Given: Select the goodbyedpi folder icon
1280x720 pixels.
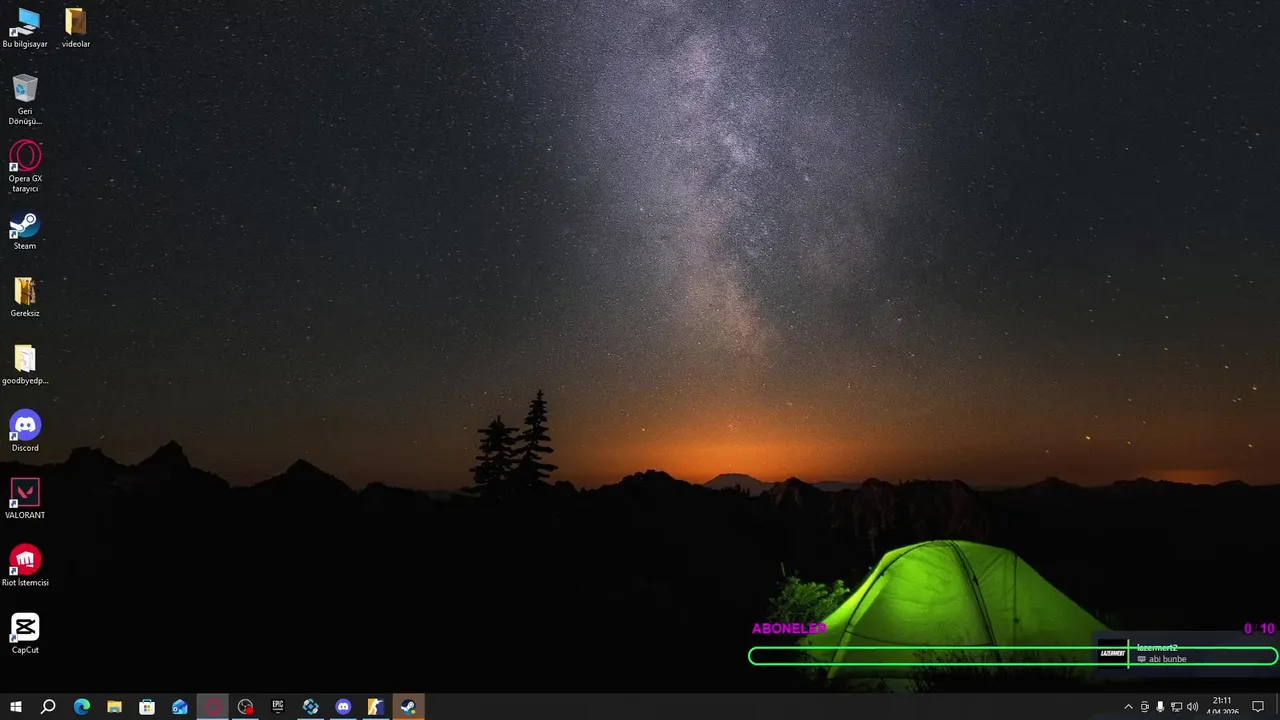Looking at the screenshot, I should (x=25, y=365).
